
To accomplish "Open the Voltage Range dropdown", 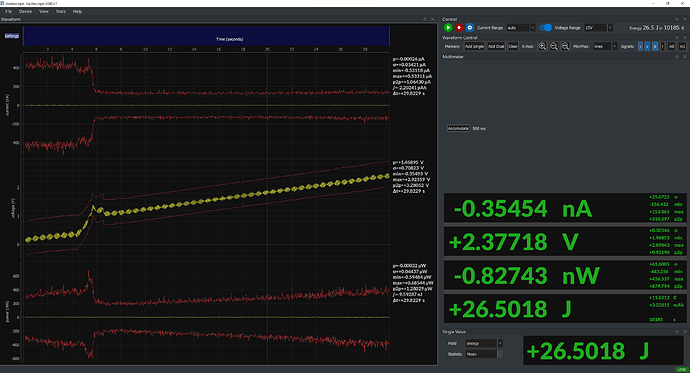I will tap(598, 28).
